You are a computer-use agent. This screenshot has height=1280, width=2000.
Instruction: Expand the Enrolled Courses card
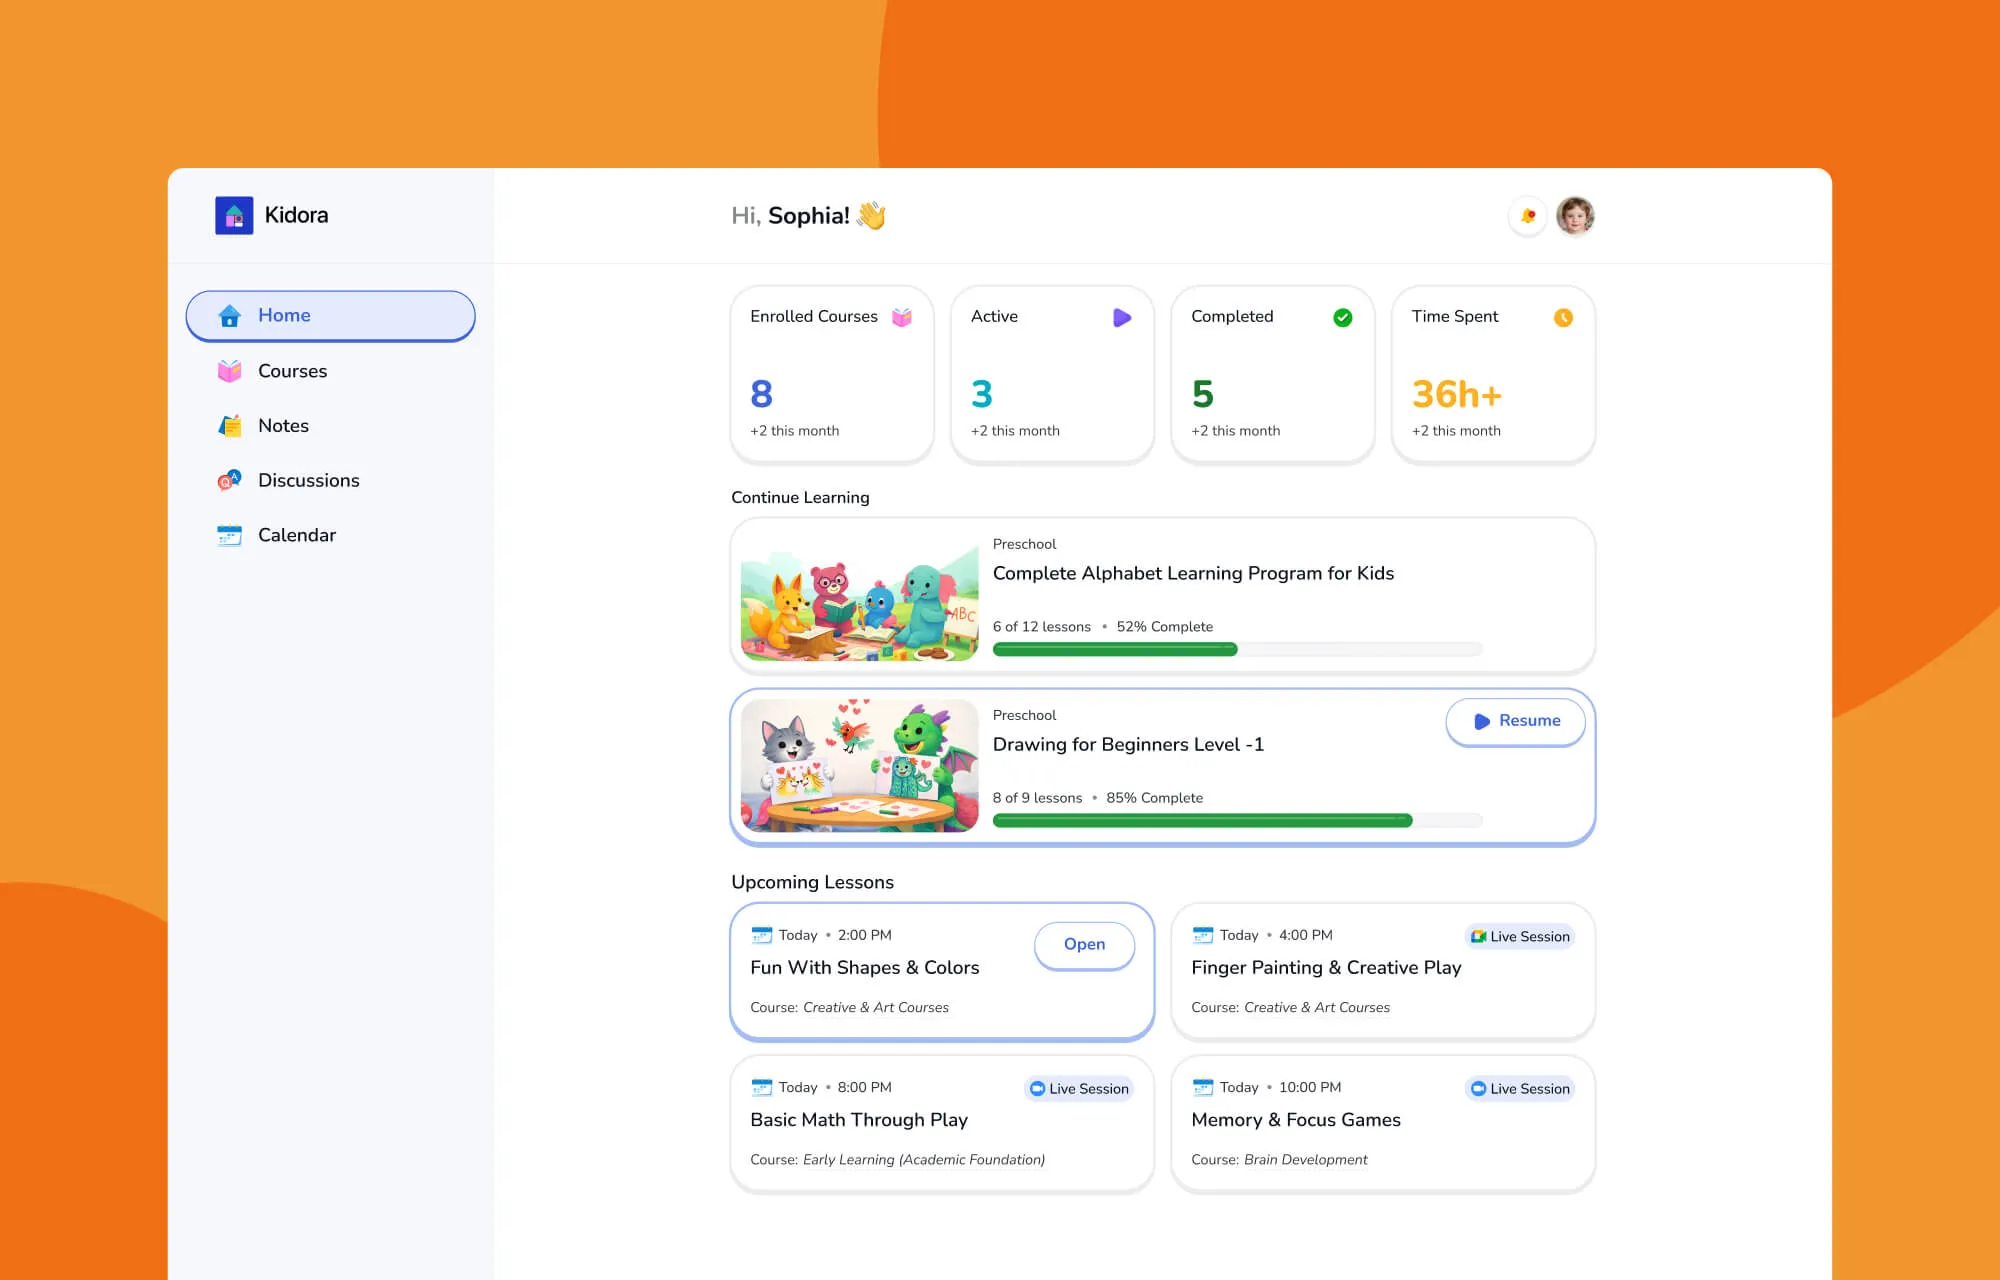(831, 375)
